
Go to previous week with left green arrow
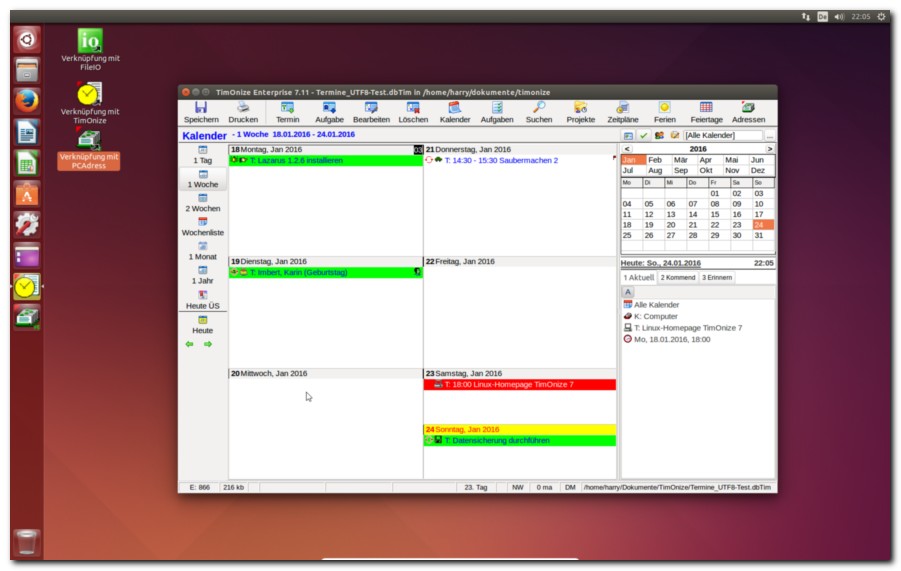tap(190, 344)
